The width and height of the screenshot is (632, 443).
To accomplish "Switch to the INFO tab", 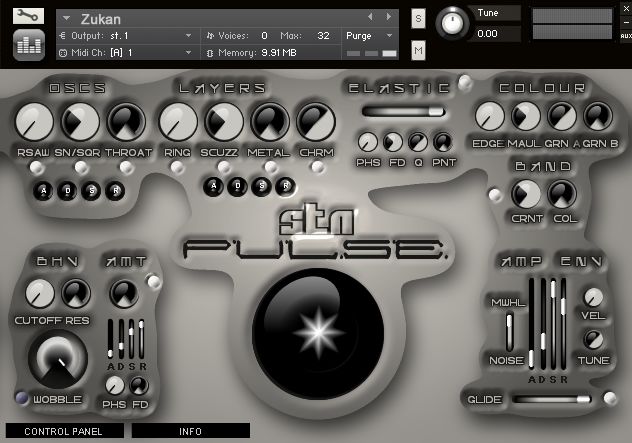I will [x=191, y=431].
